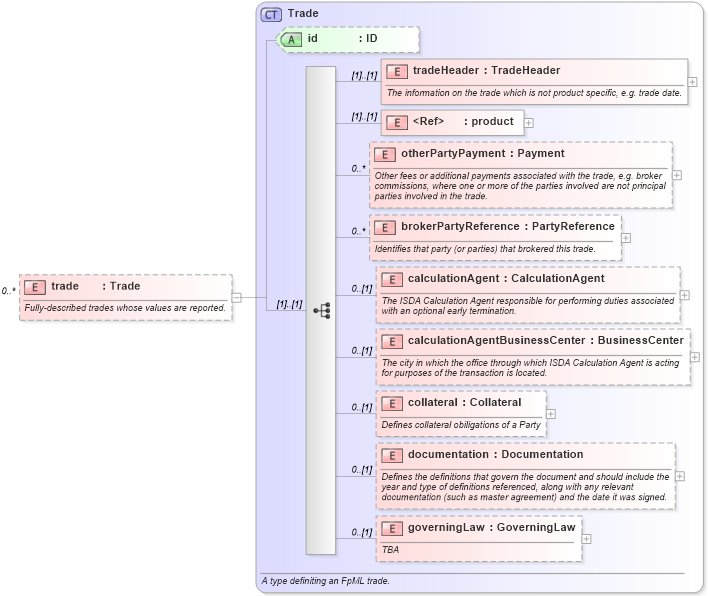This screenshot has height=596, width=708.
Task: Click the E icon of calculationAgentBusinessCenter
Action: coord(391,342)
